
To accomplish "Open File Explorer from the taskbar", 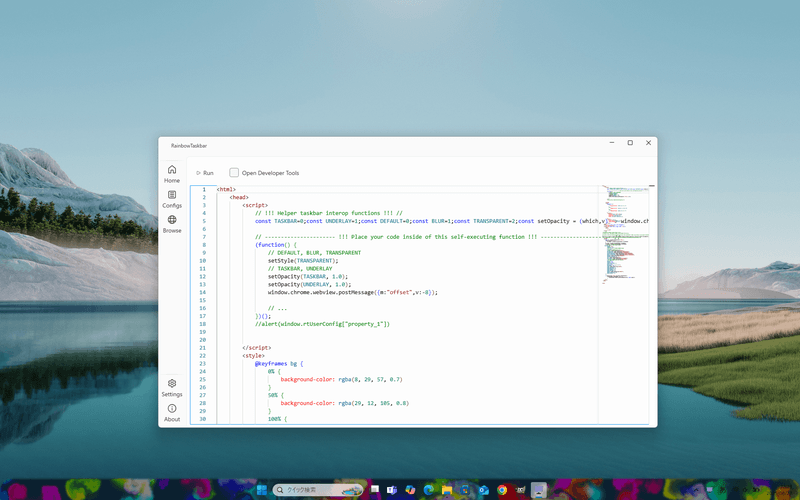I will (447, 490).
